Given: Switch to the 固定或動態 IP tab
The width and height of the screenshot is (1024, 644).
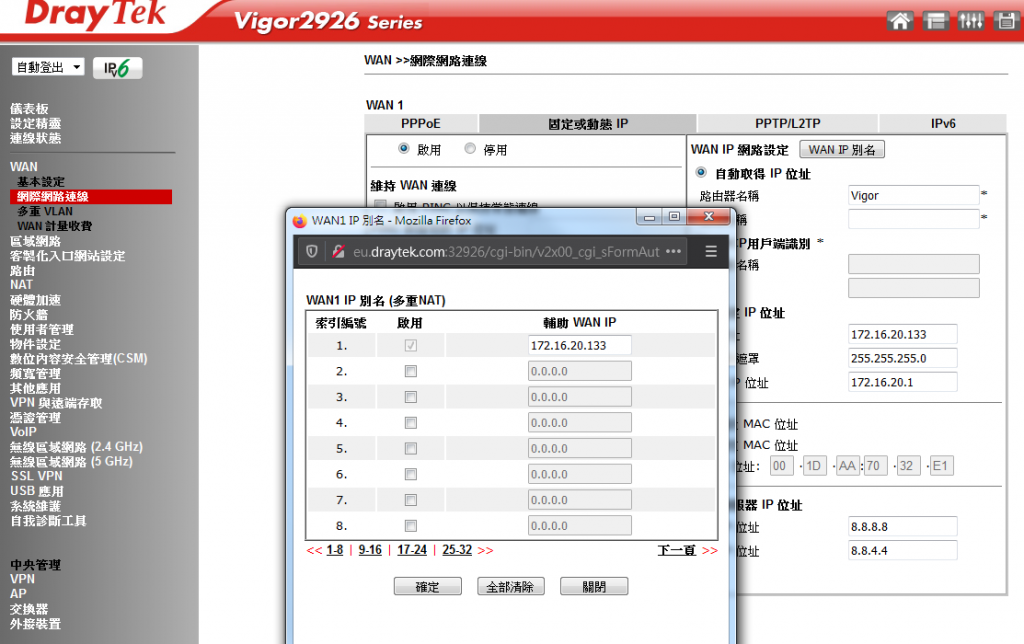Looking at the screenshot, I should pyautogui.click(x=588, y=123).
